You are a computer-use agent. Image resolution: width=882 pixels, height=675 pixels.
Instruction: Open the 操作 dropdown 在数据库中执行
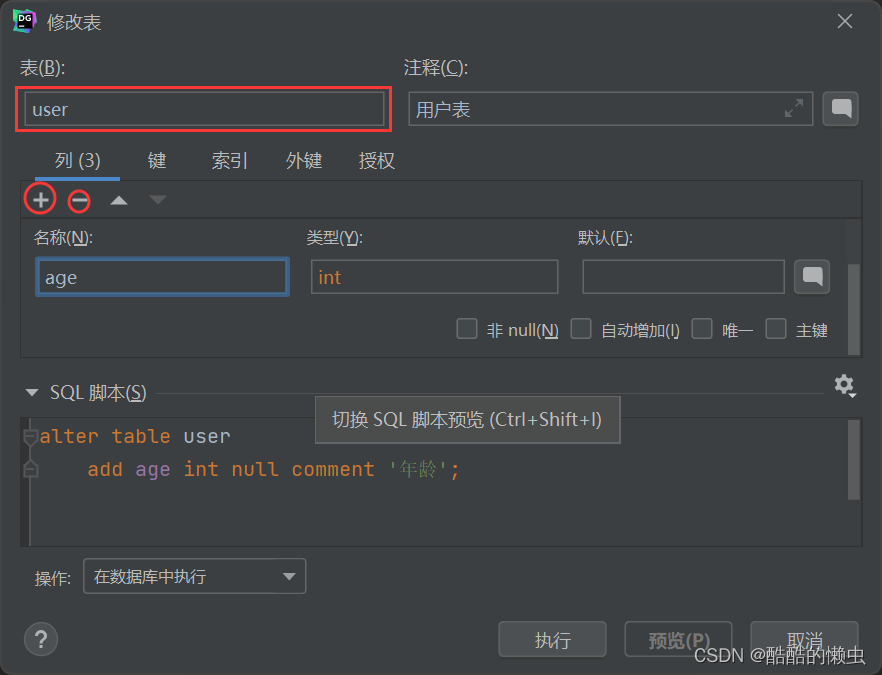[195, 576]
